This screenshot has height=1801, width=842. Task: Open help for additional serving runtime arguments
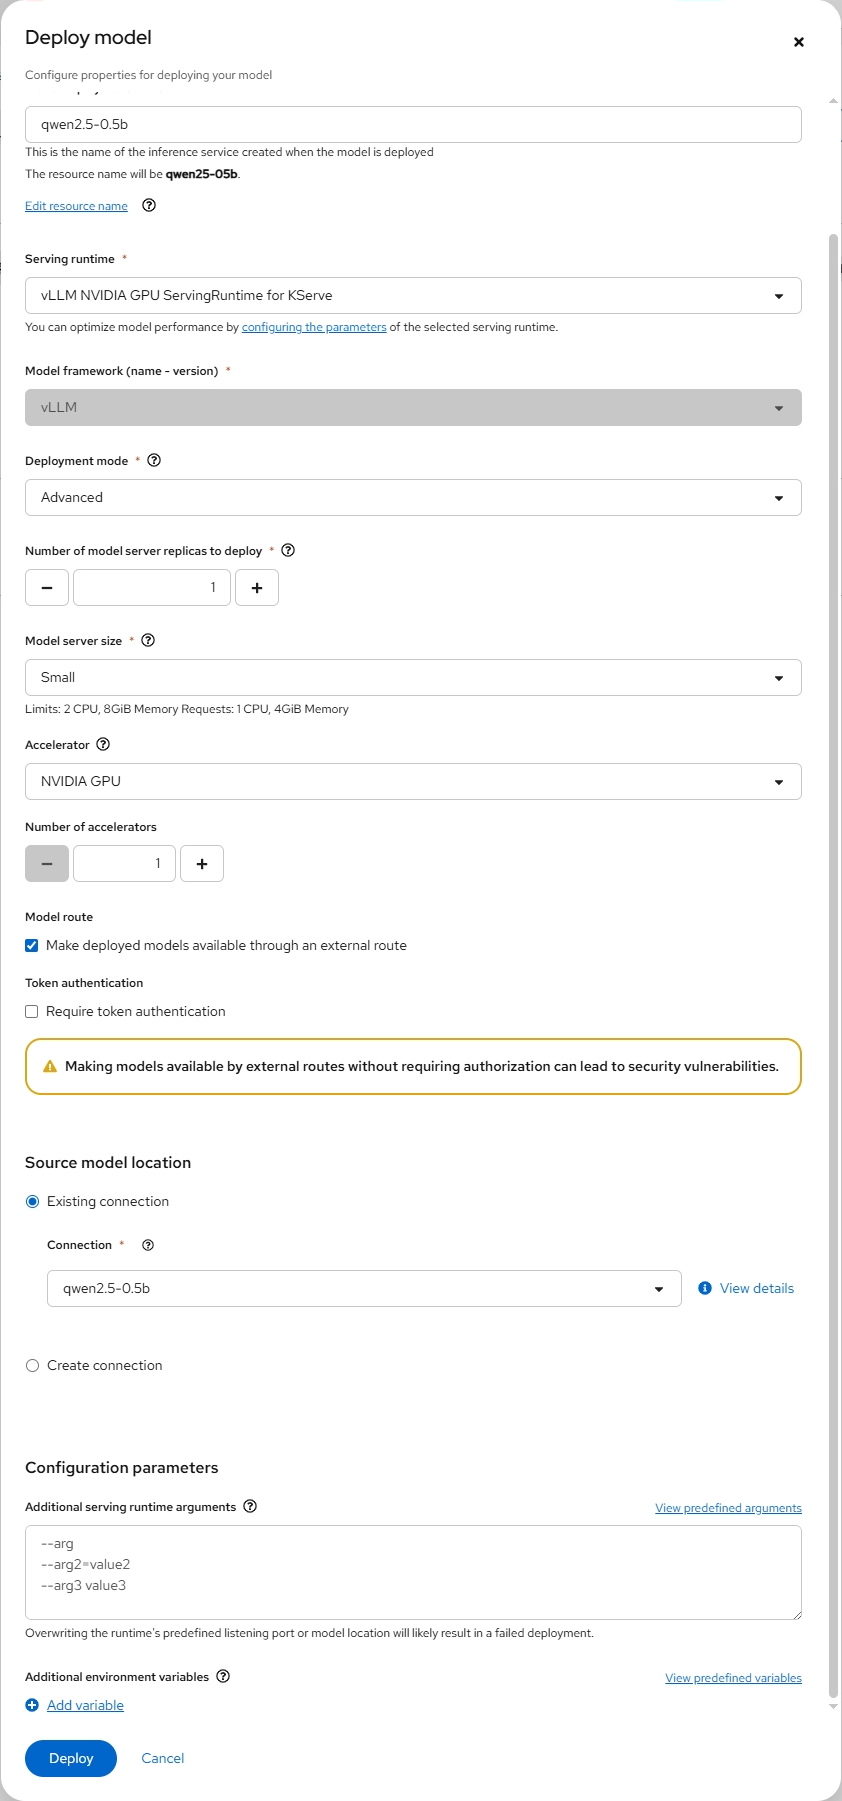tap(250, 1506)
